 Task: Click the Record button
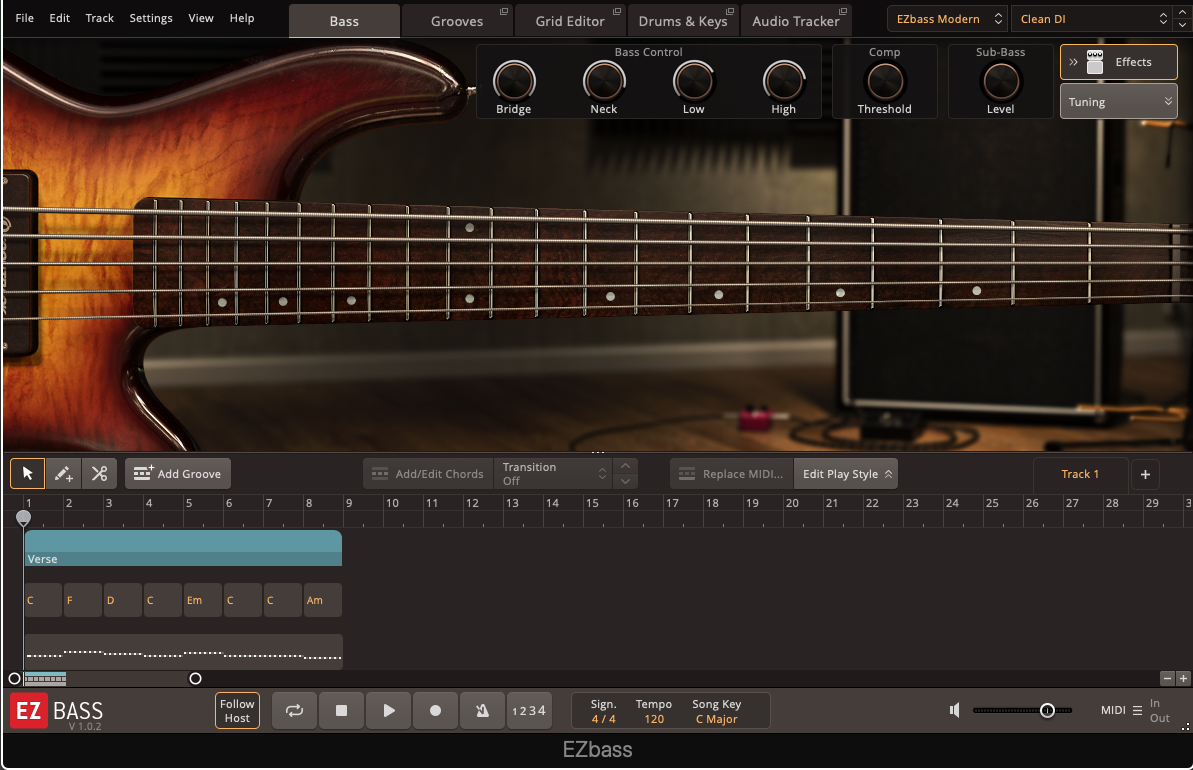tap(435, 711)
